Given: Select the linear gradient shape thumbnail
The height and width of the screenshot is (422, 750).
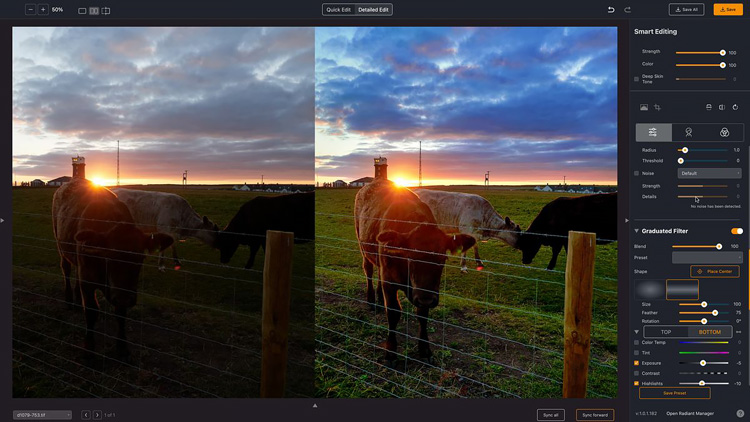Looking at the screenshot, I should point(682,289).
